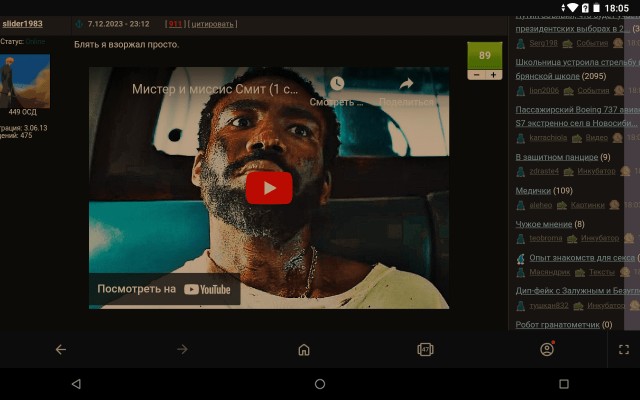
Task: Go forward with browser forward arrow
Action: click(182, 349)
